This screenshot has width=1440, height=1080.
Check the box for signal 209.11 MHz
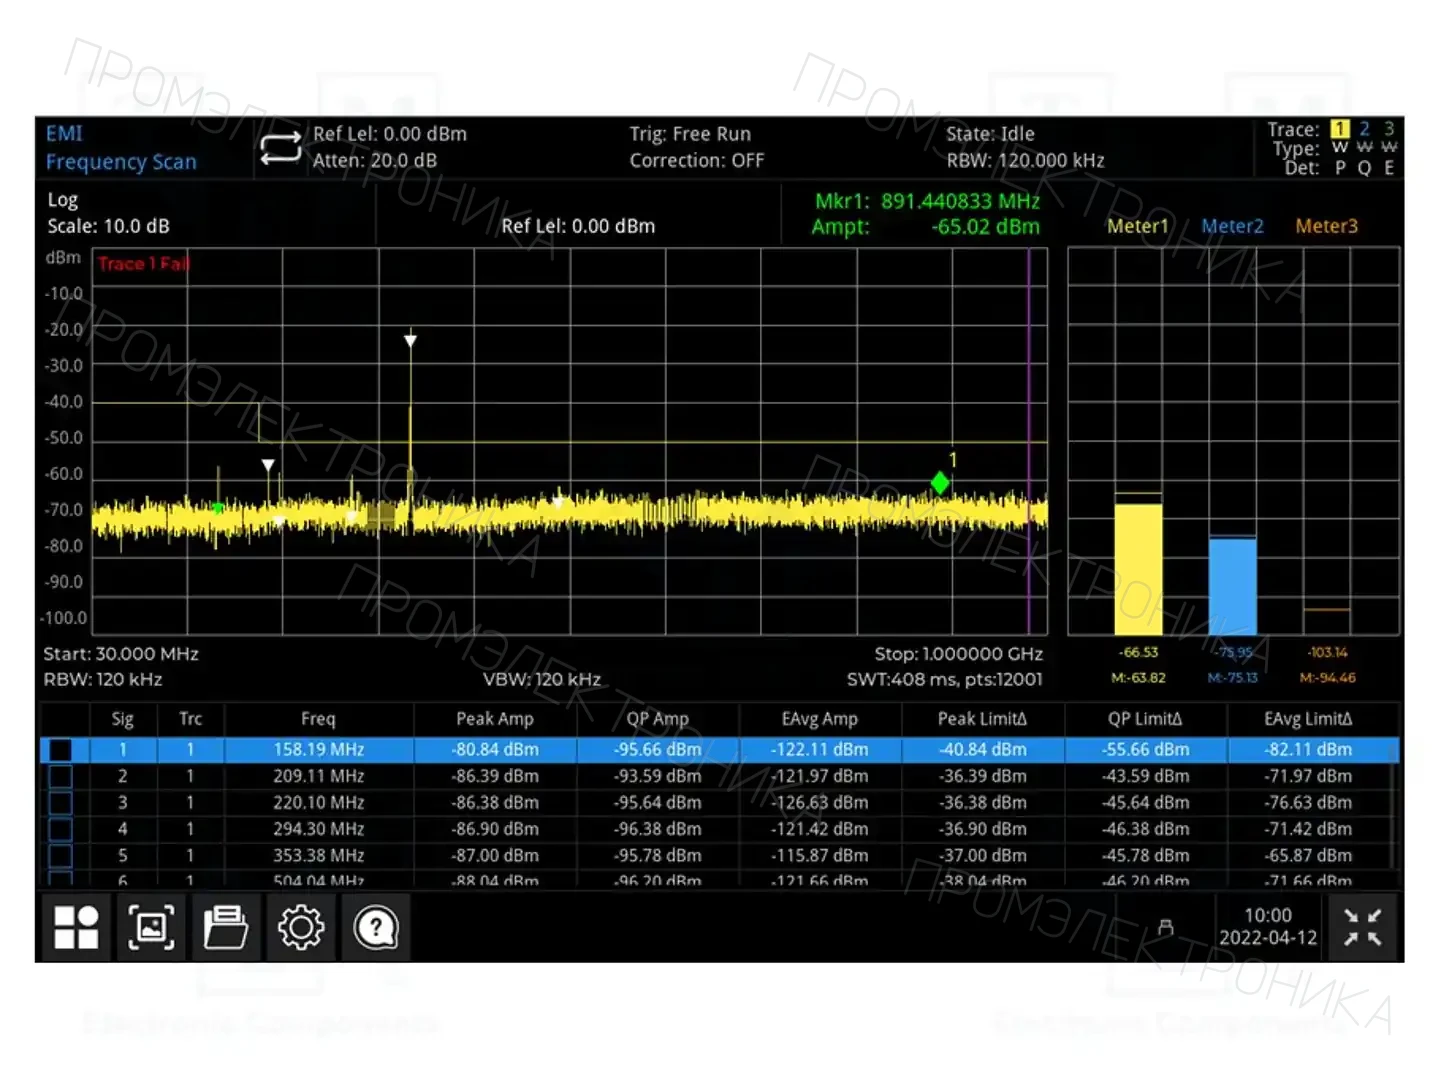pos(61,776)
